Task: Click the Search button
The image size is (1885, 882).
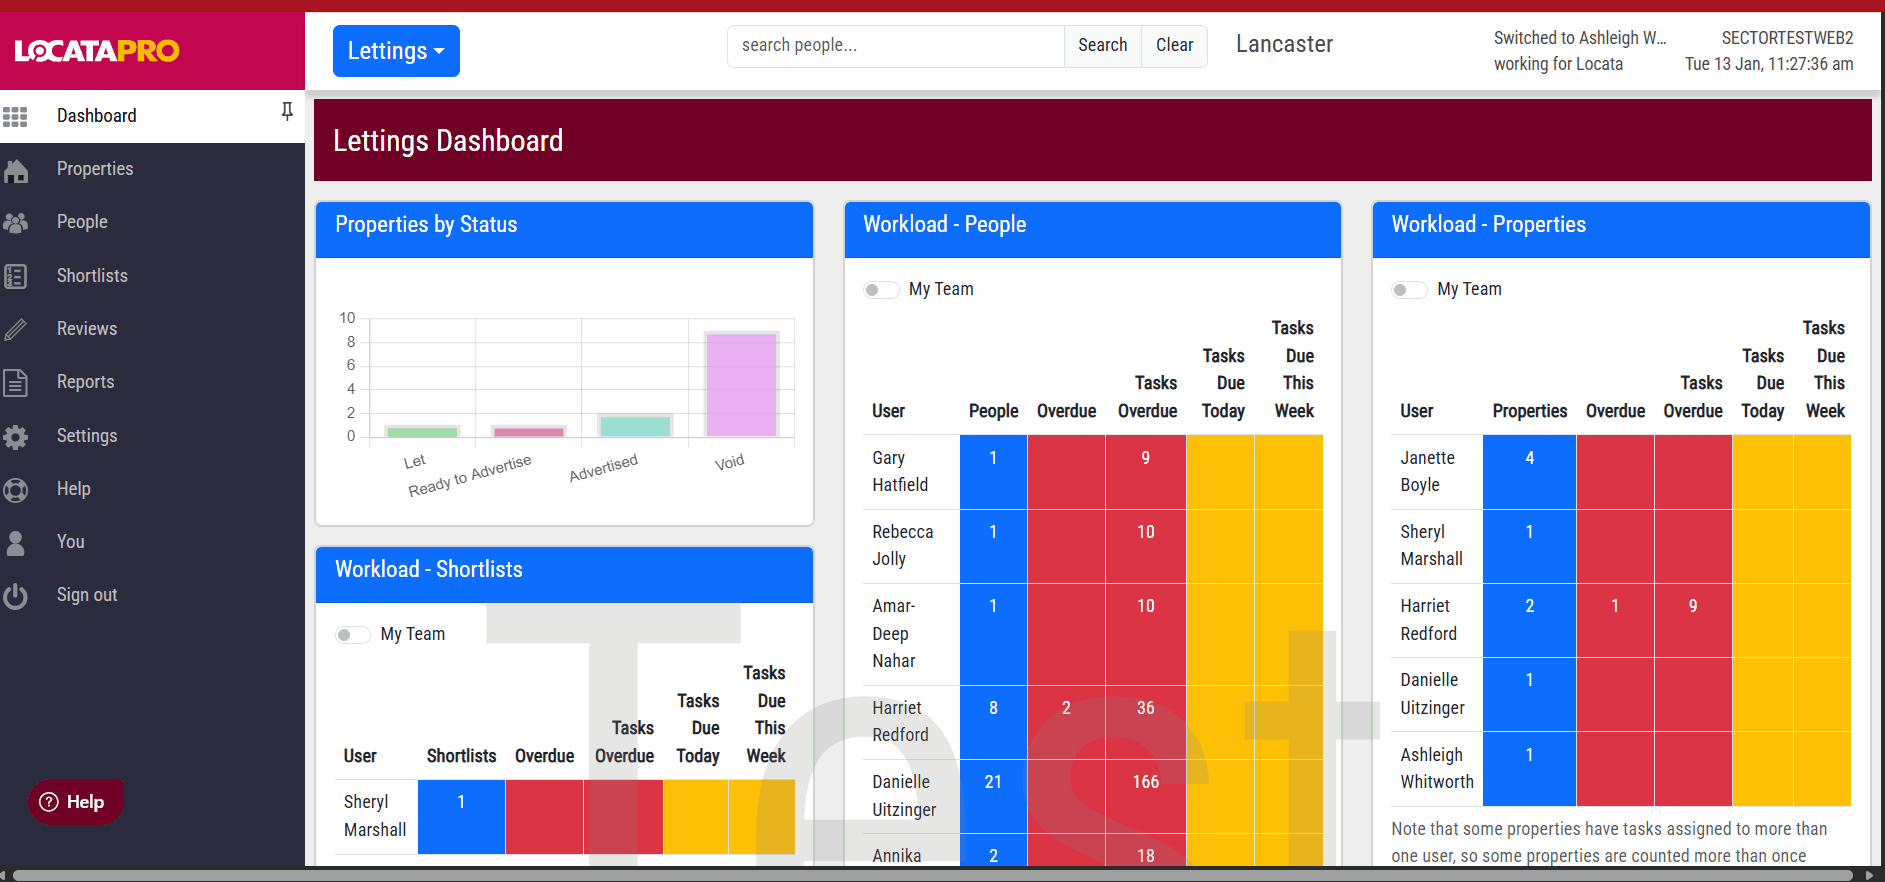Action: click(x=1102, y=46)
